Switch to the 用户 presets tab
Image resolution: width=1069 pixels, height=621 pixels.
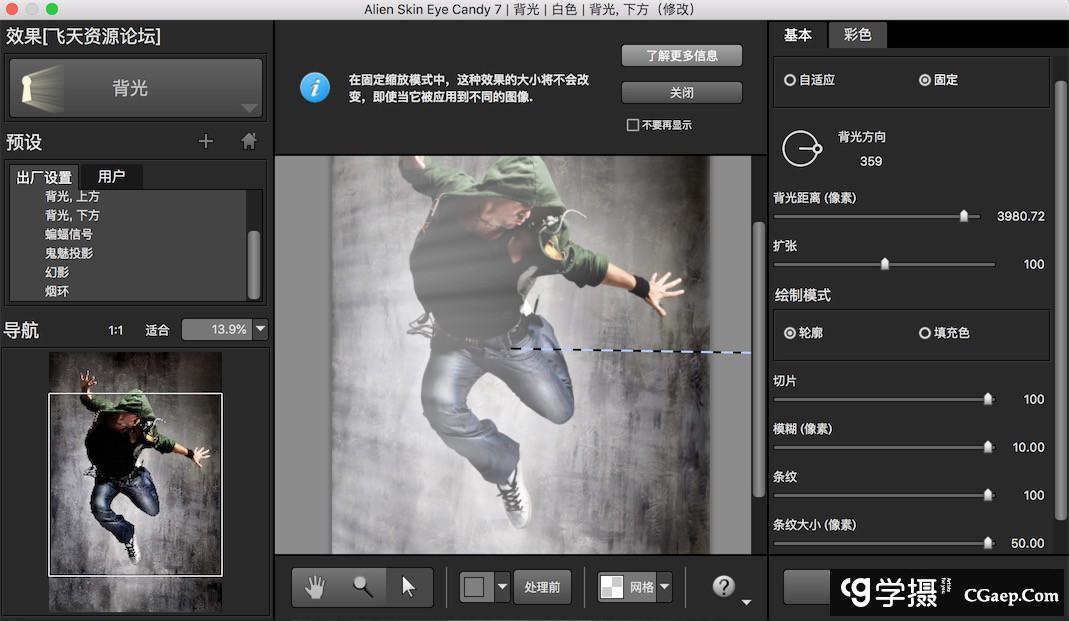[111, 177]
